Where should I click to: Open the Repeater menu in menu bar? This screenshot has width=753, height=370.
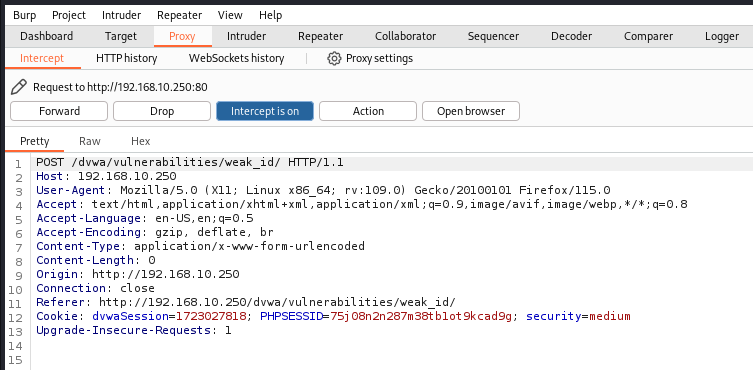coord(180,15)
